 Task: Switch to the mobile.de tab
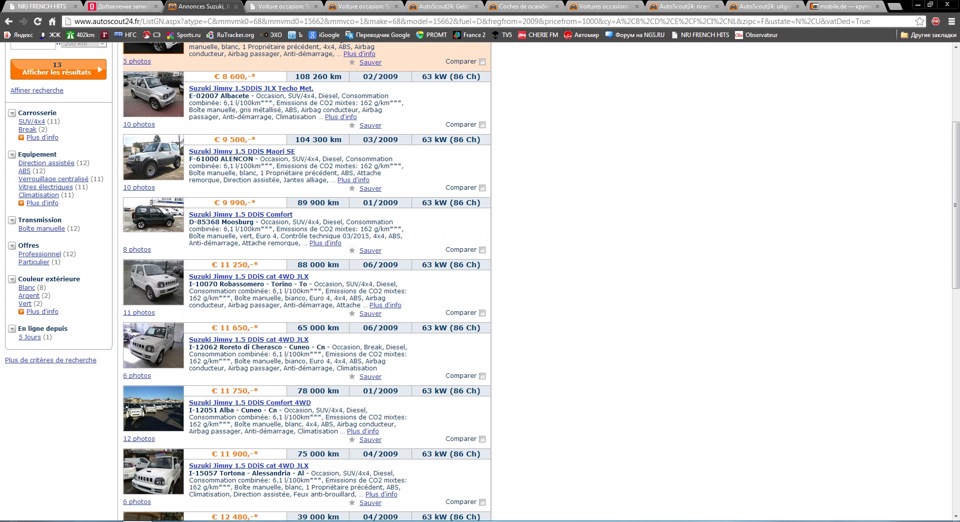(846, 6)
